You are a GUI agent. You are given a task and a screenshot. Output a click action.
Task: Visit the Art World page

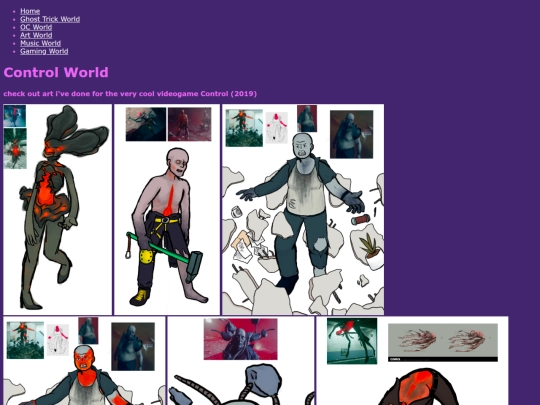[36, 35]
